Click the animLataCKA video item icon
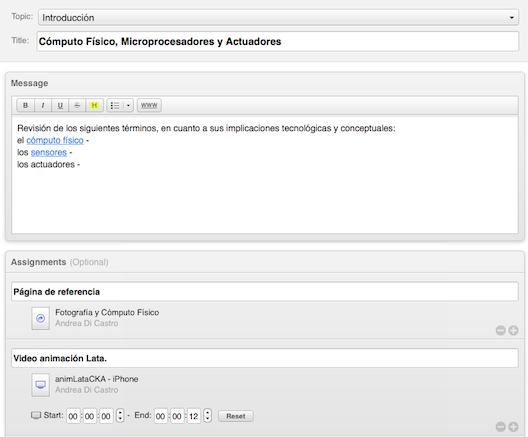This screenshot has height=437, width=528. tap(40, 385)
